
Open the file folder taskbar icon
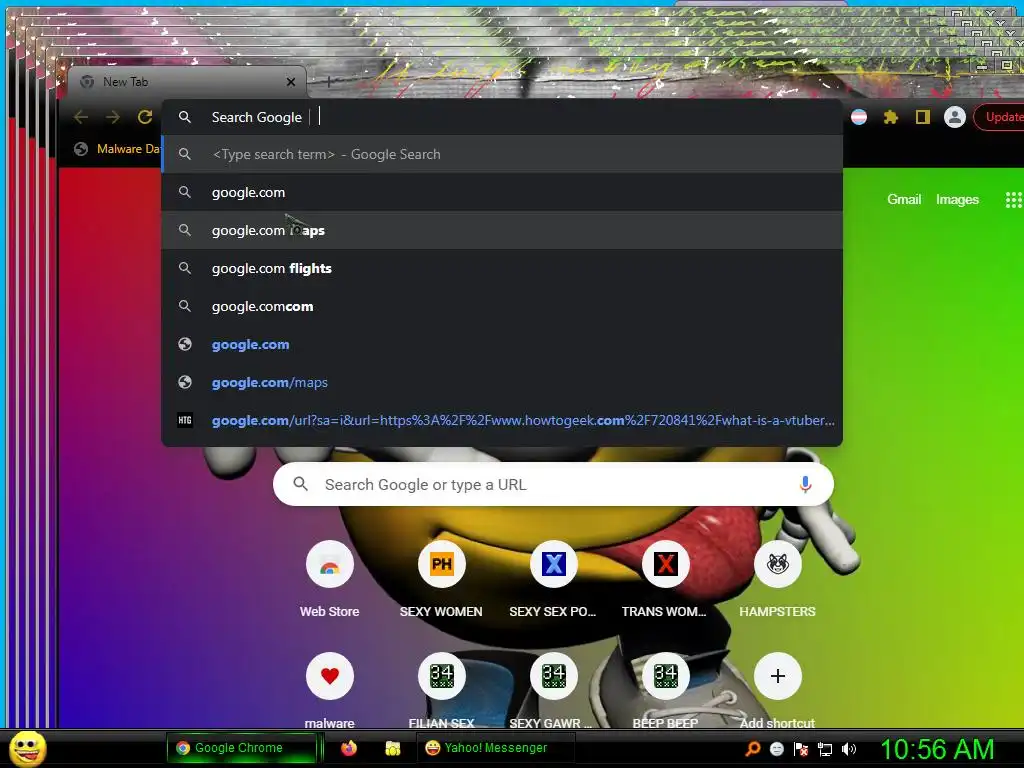tap(392, 748)
